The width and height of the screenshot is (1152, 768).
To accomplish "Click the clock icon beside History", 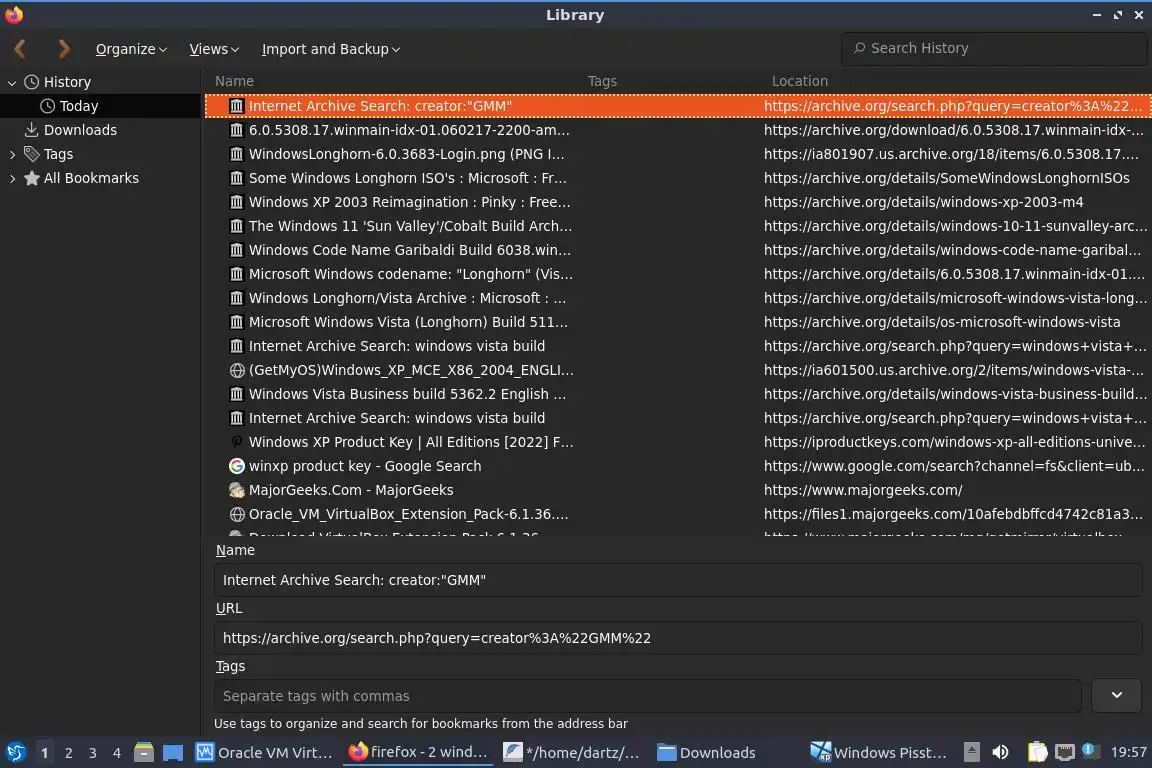I will (x=32, y=82).
